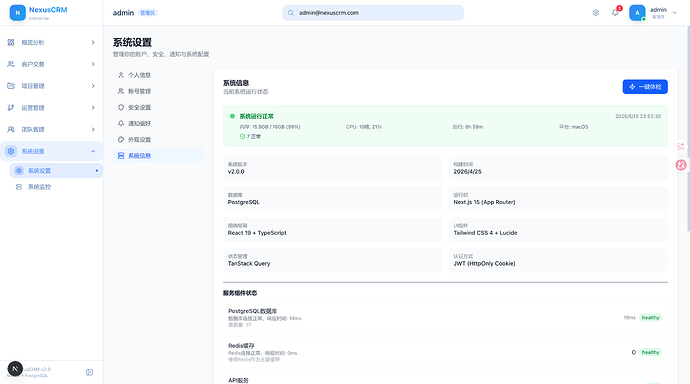Click the Tailwind CSS 4 + Lucide value
This screenshot has width=690, height=384.
(485, 233)
